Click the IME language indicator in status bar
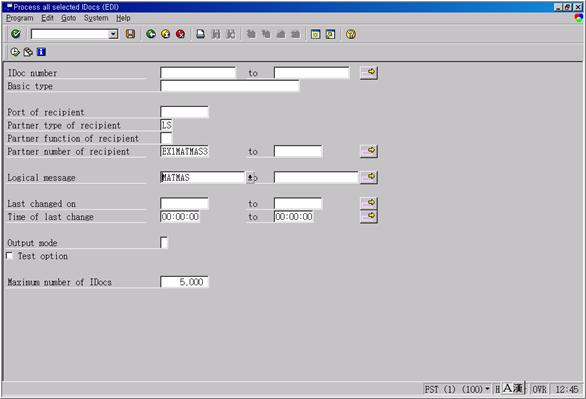 tap(513, 389)
